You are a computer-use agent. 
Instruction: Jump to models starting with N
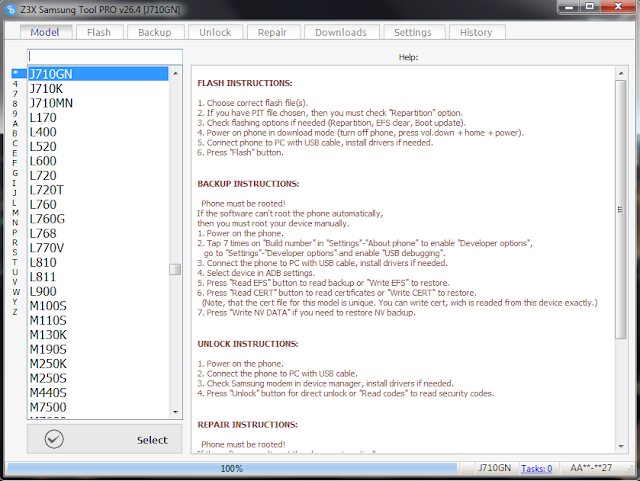tap(15, 223)
